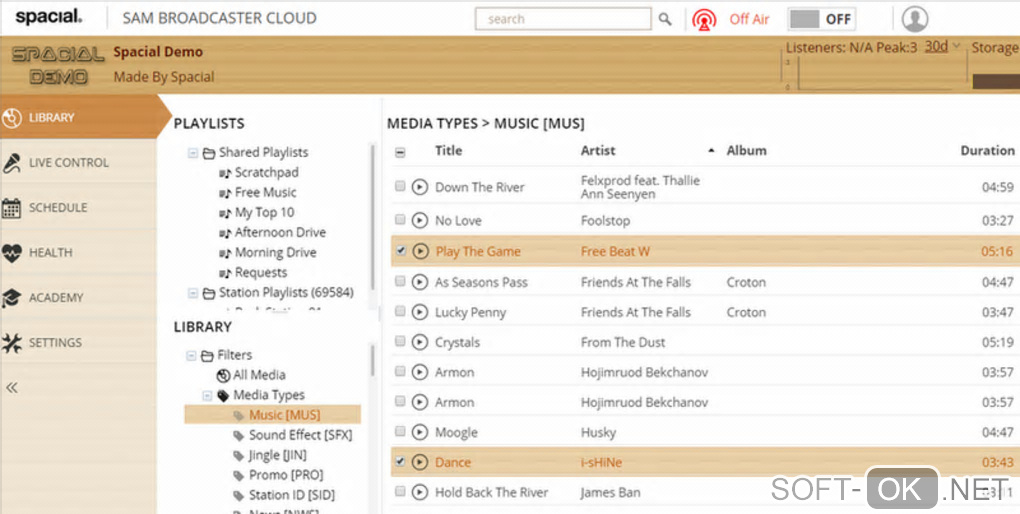Viewport: 1020px width, 514px height.
Task: Uncheck the Play The Game checkbox
Action: pyautogui.click(x=401, y=251)
